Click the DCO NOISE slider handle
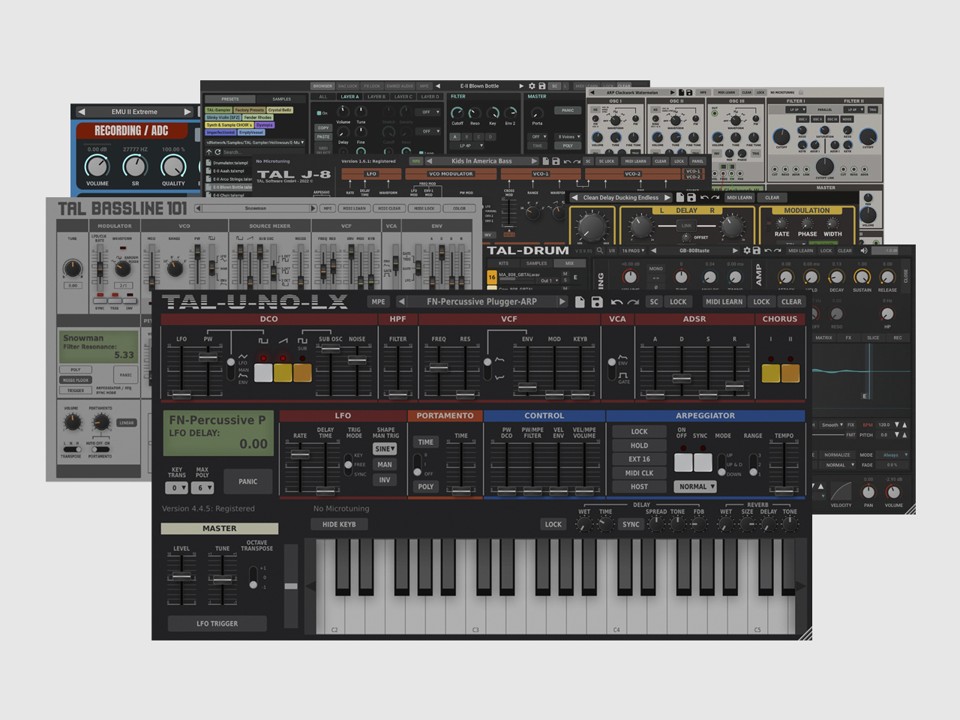The height and width of the screenshot is (720, 960). pos(357,361)
